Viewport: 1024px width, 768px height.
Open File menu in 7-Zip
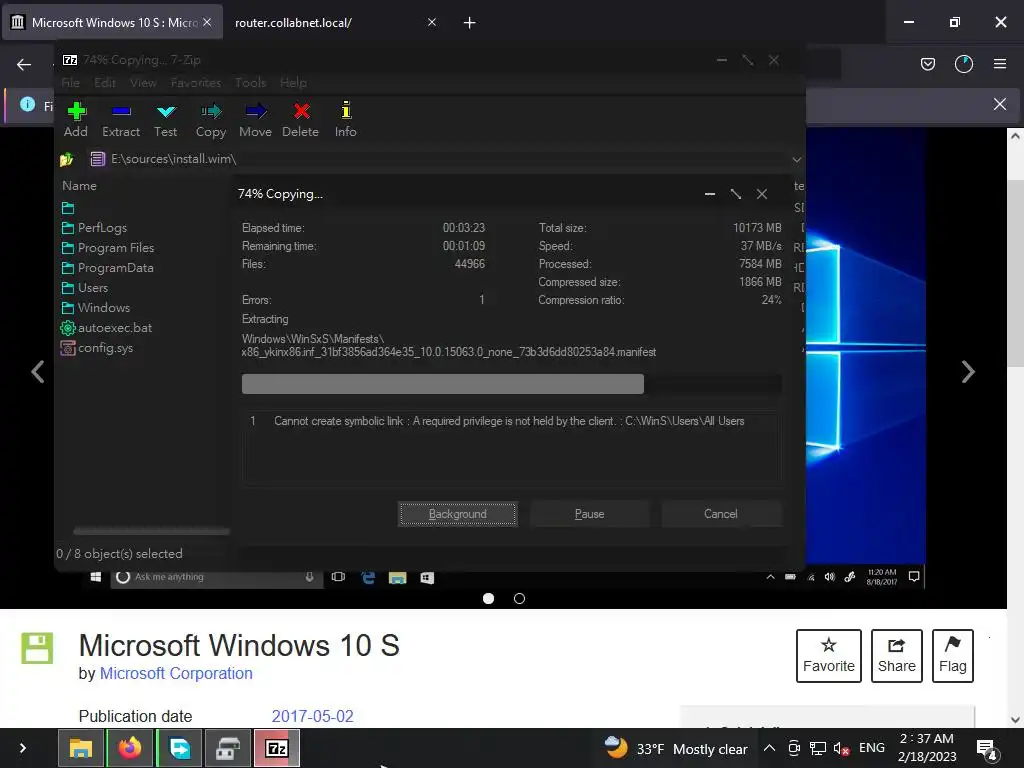pos(71,82)
